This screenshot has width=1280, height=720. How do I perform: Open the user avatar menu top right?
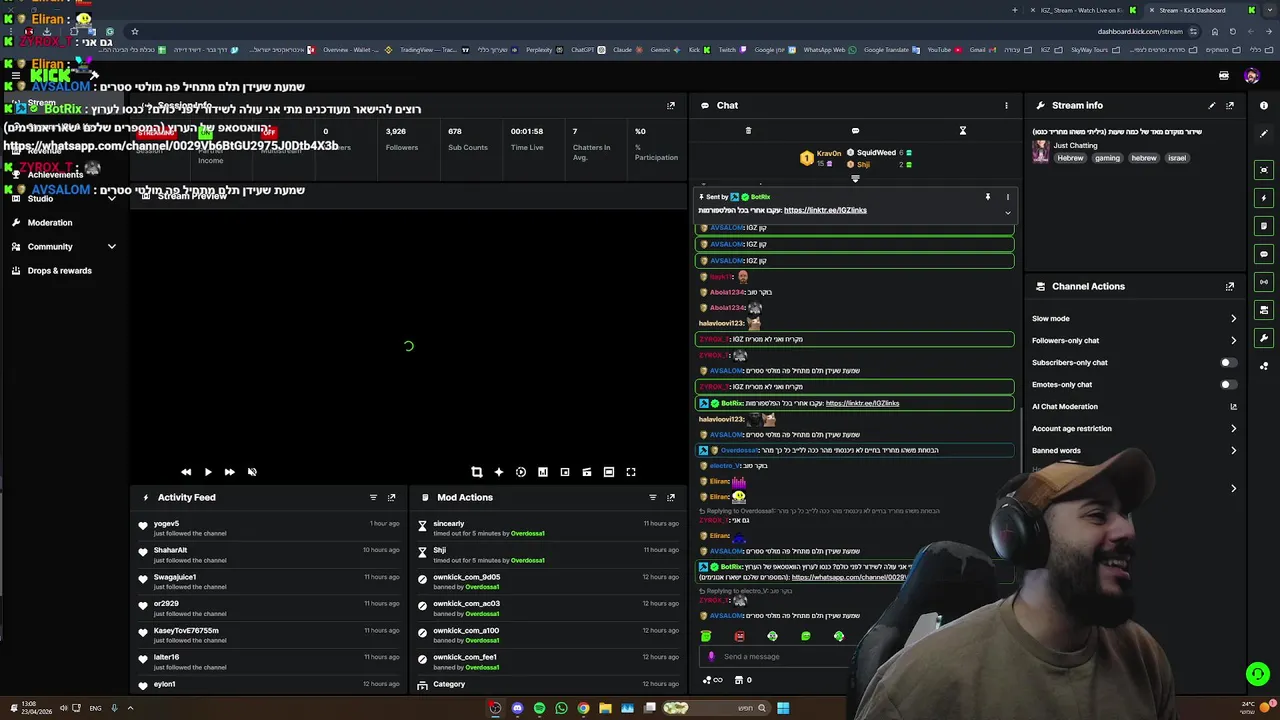pos(1252,76)
